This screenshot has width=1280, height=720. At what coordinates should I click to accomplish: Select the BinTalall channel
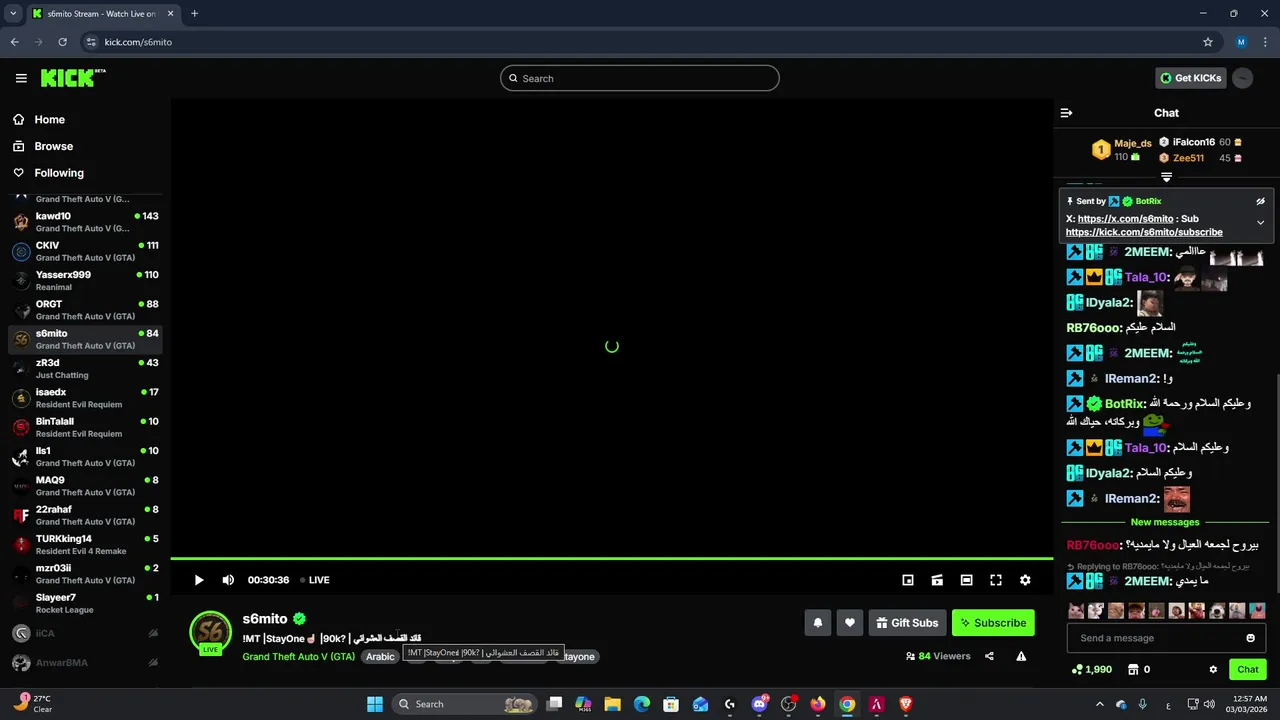tap(85, 427)
